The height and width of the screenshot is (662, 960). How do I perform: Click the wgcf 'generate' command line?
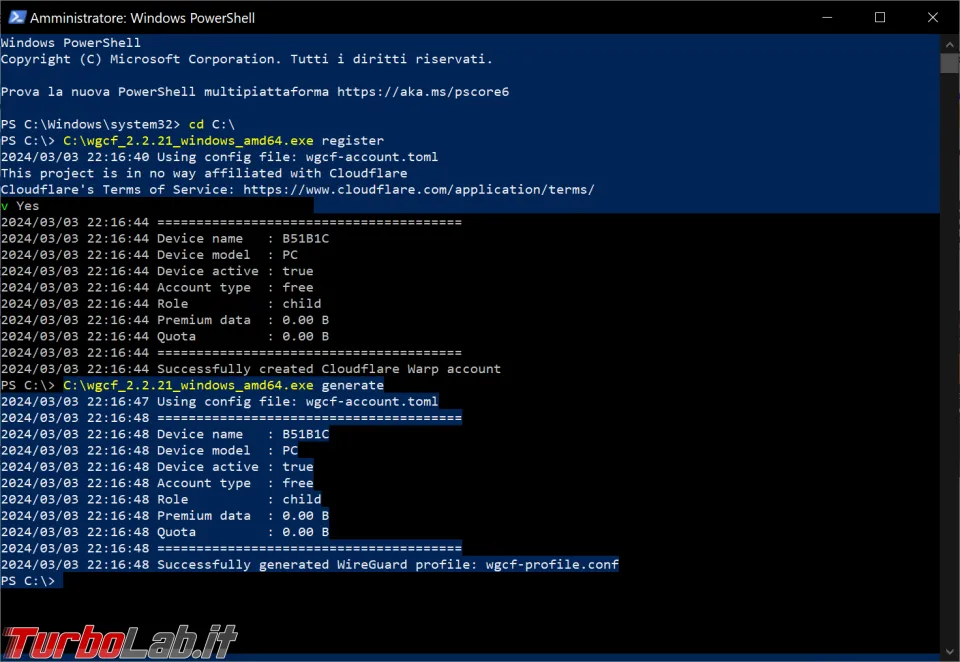click(193, 385)
